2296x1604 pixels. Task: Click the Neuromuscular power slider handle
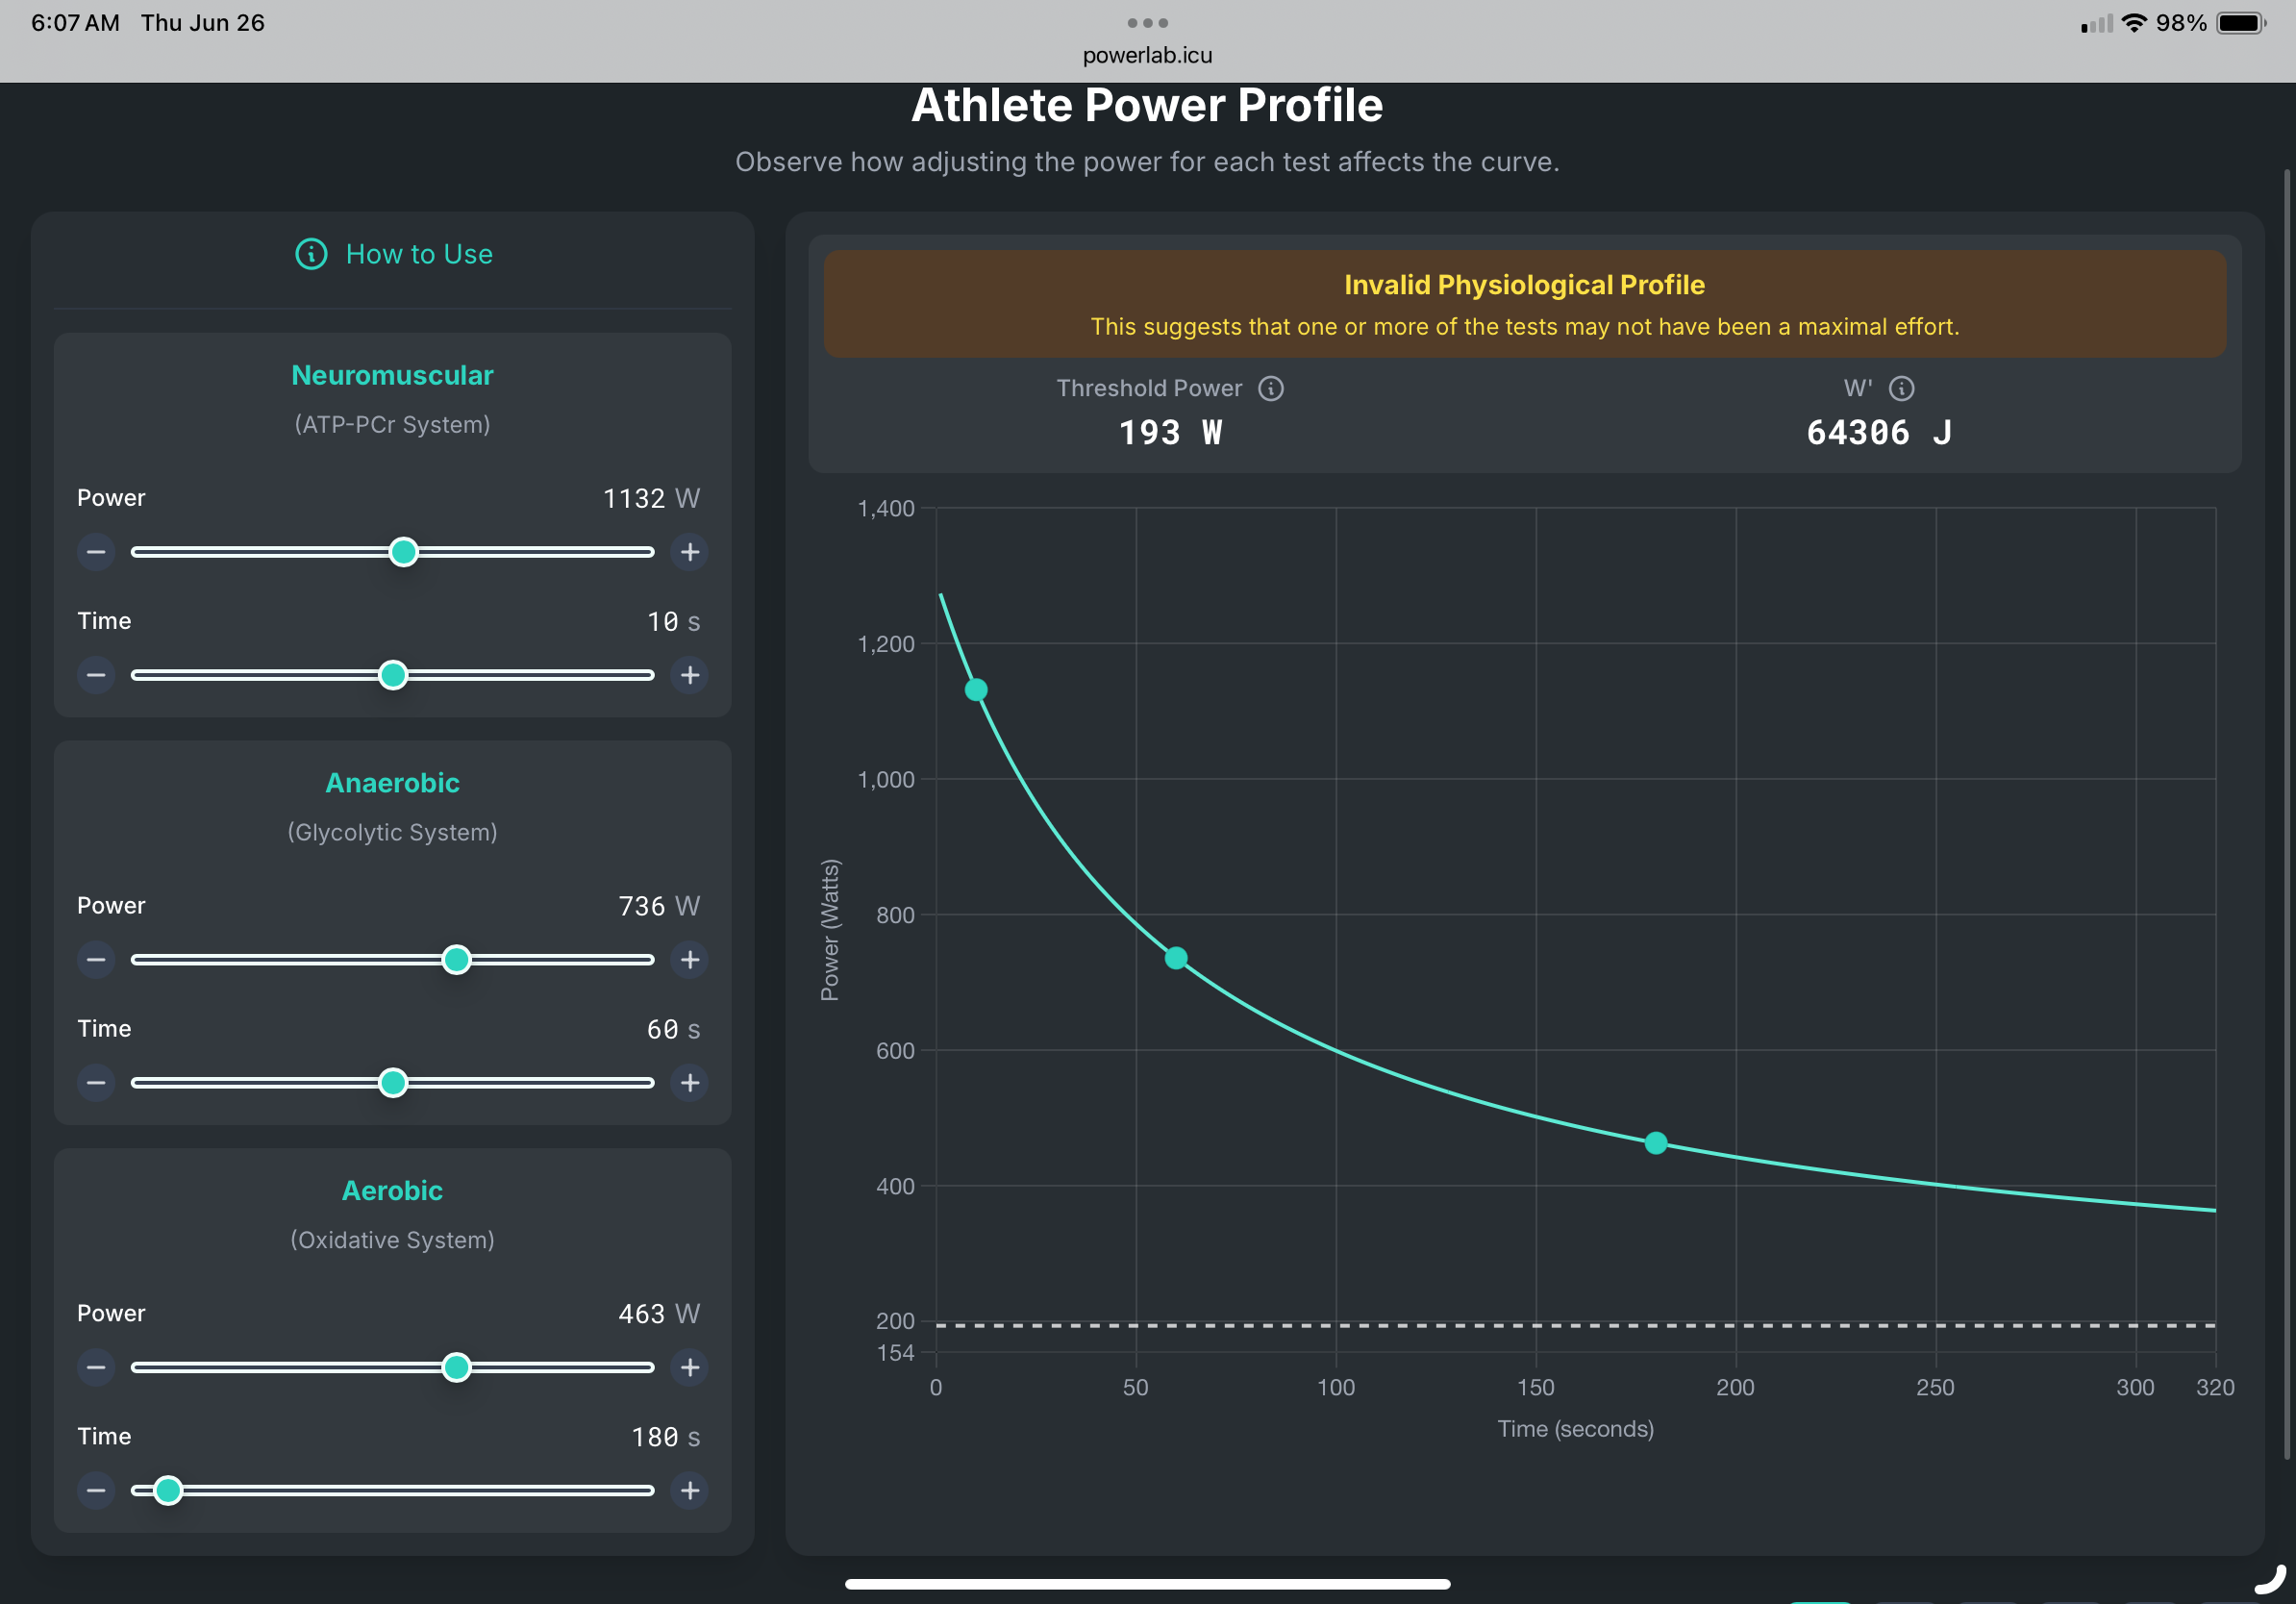click(x=403, y=552)
